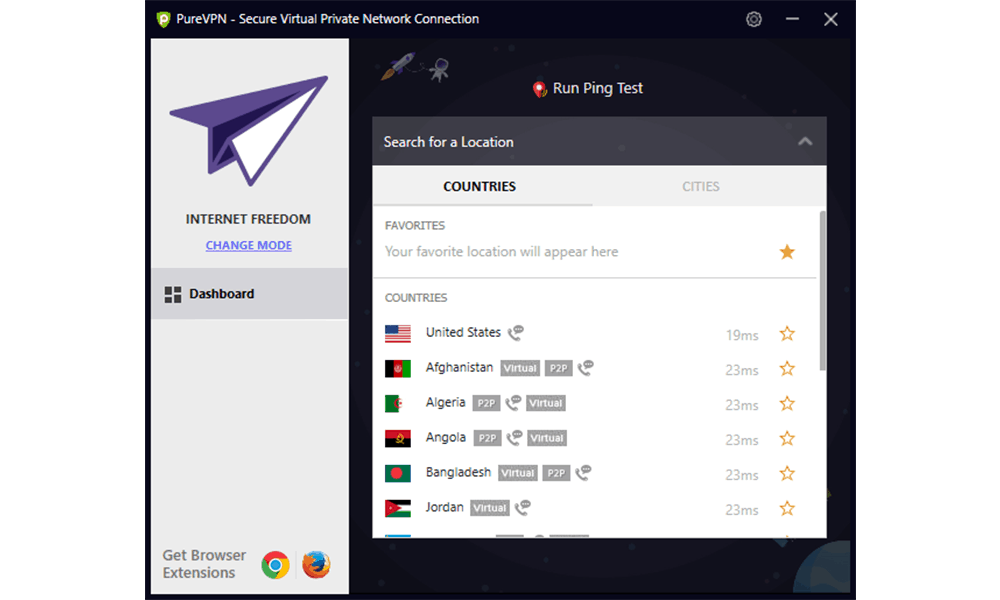Click the purple paper plane mode logo
The height and width of the screenshot is (600, 1000).
click(249, 131)
